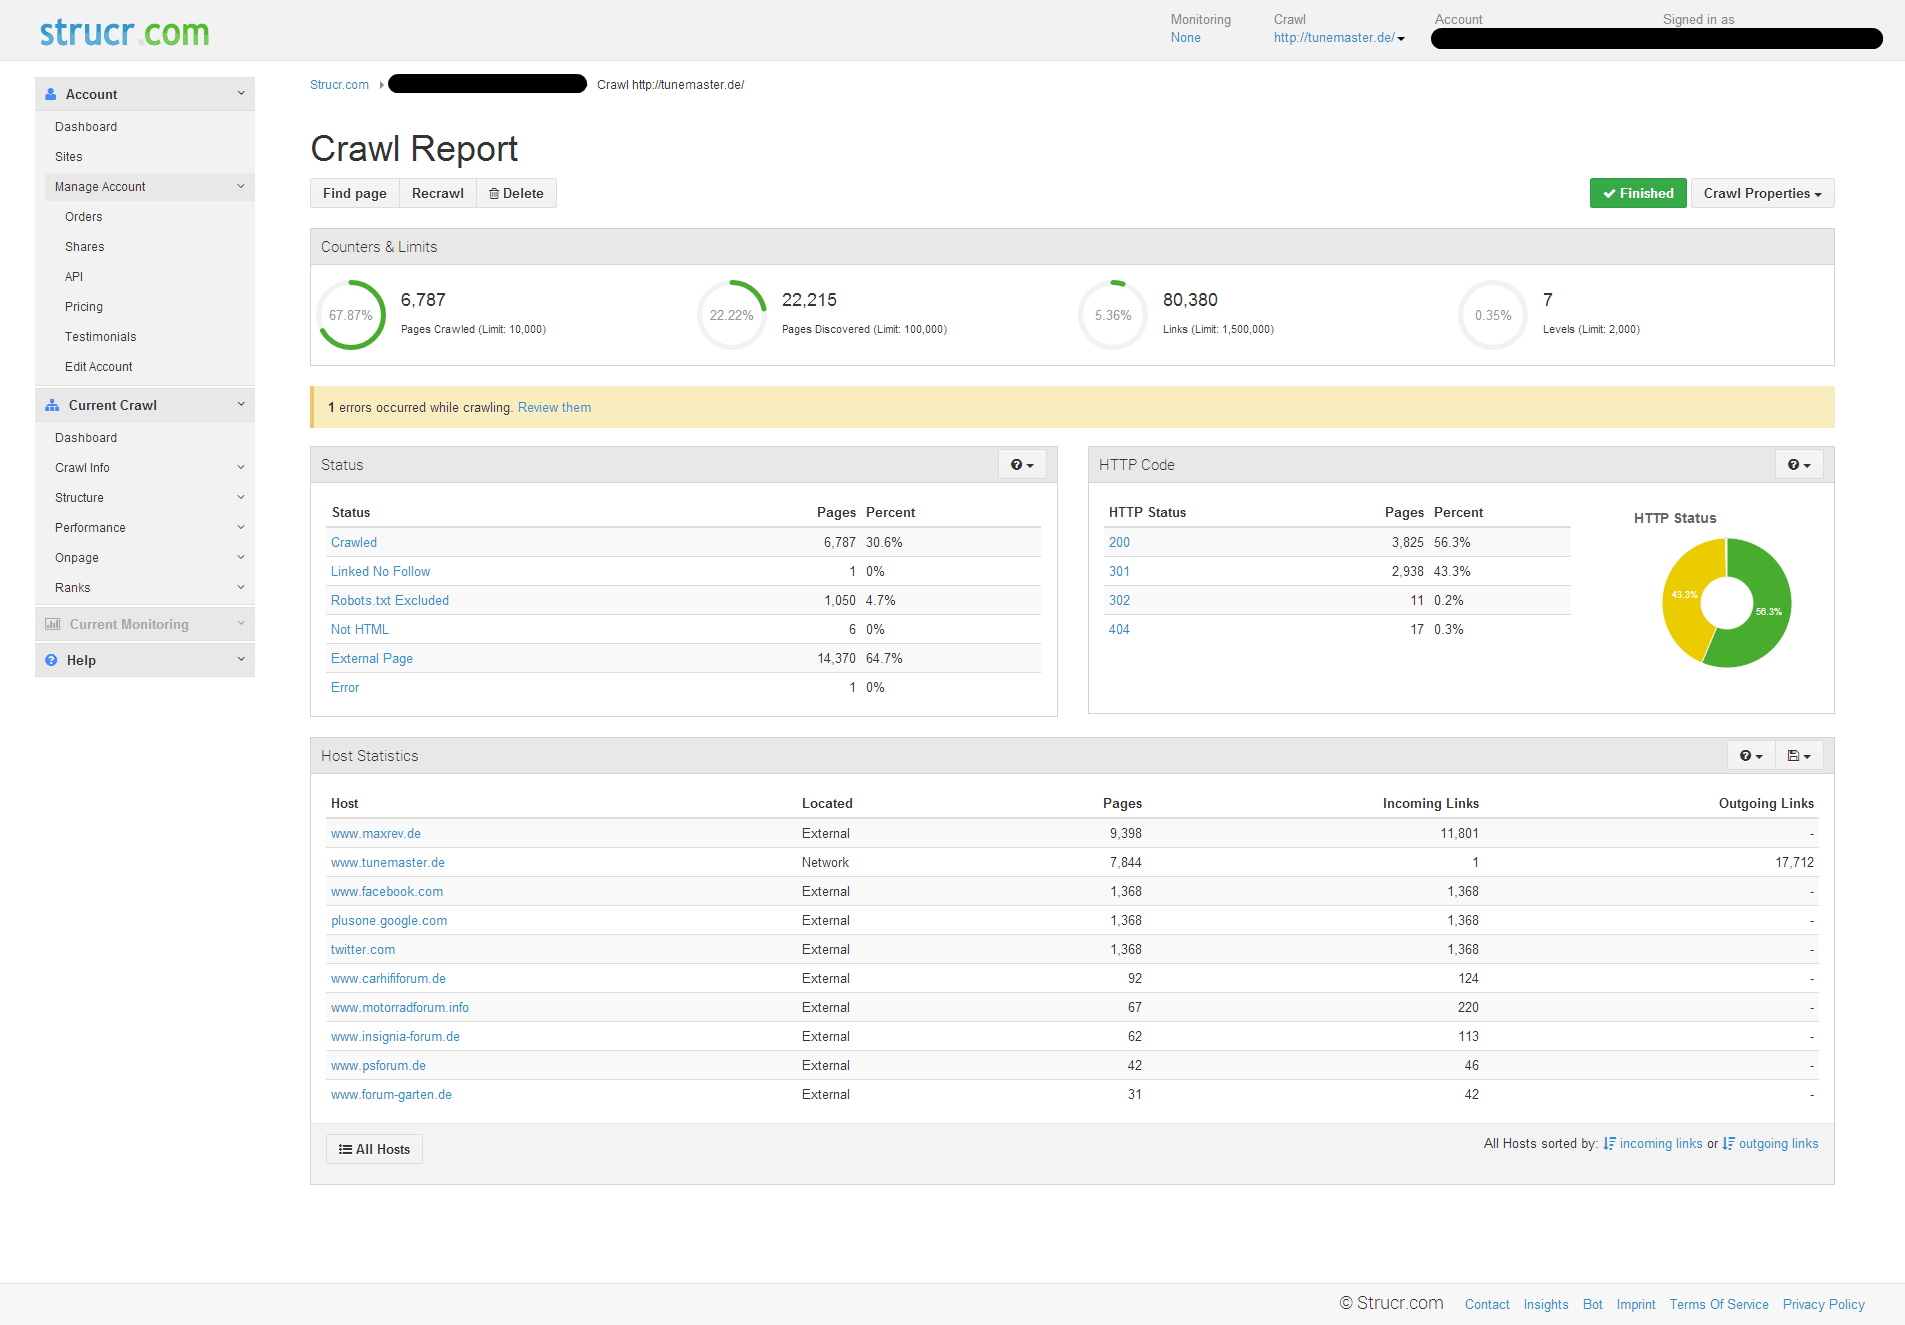Open the HTTP Code panel help icon
The height and width of the screenshot is (1325, 1905).
[1799, 465]
